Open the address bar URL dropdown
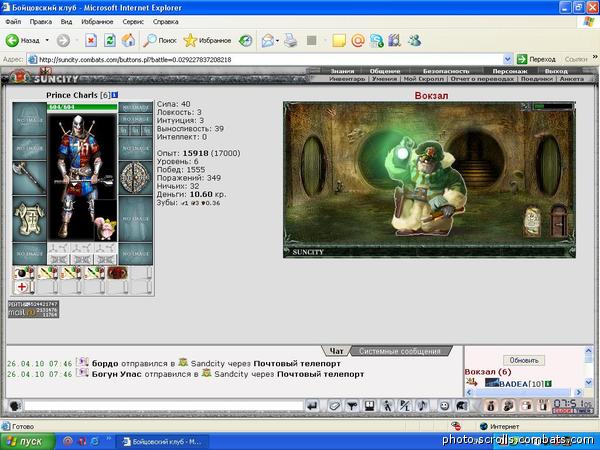 (x=507, y=59)
